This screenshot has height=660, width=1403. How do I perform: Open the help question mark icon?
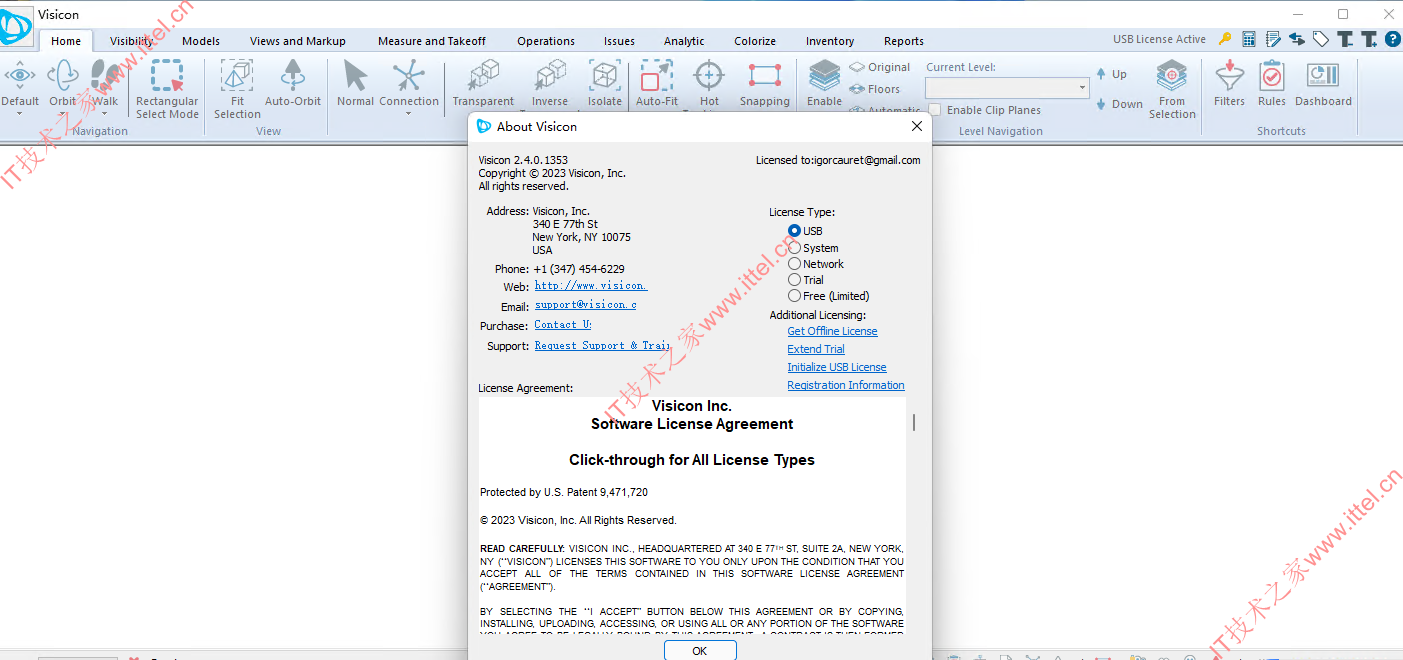(1392, 39)
